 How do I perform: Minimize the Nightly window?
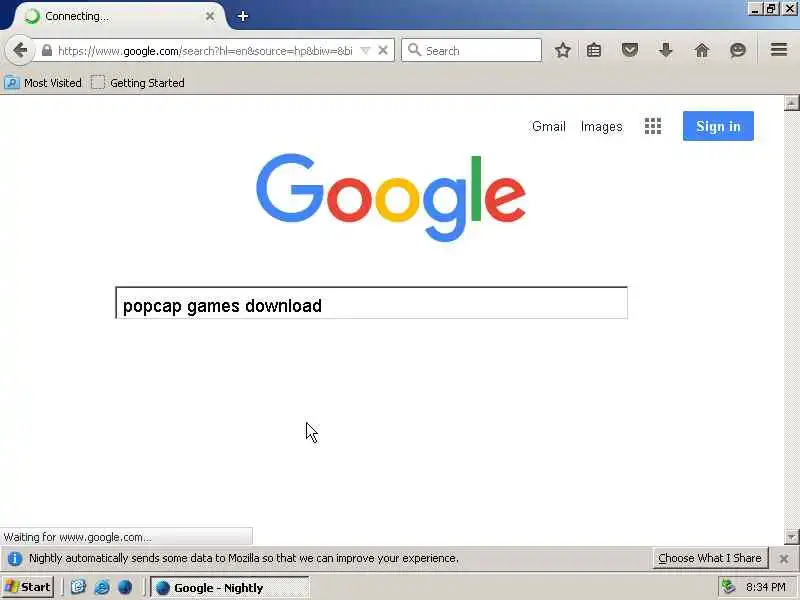click(x=755, y=9)
